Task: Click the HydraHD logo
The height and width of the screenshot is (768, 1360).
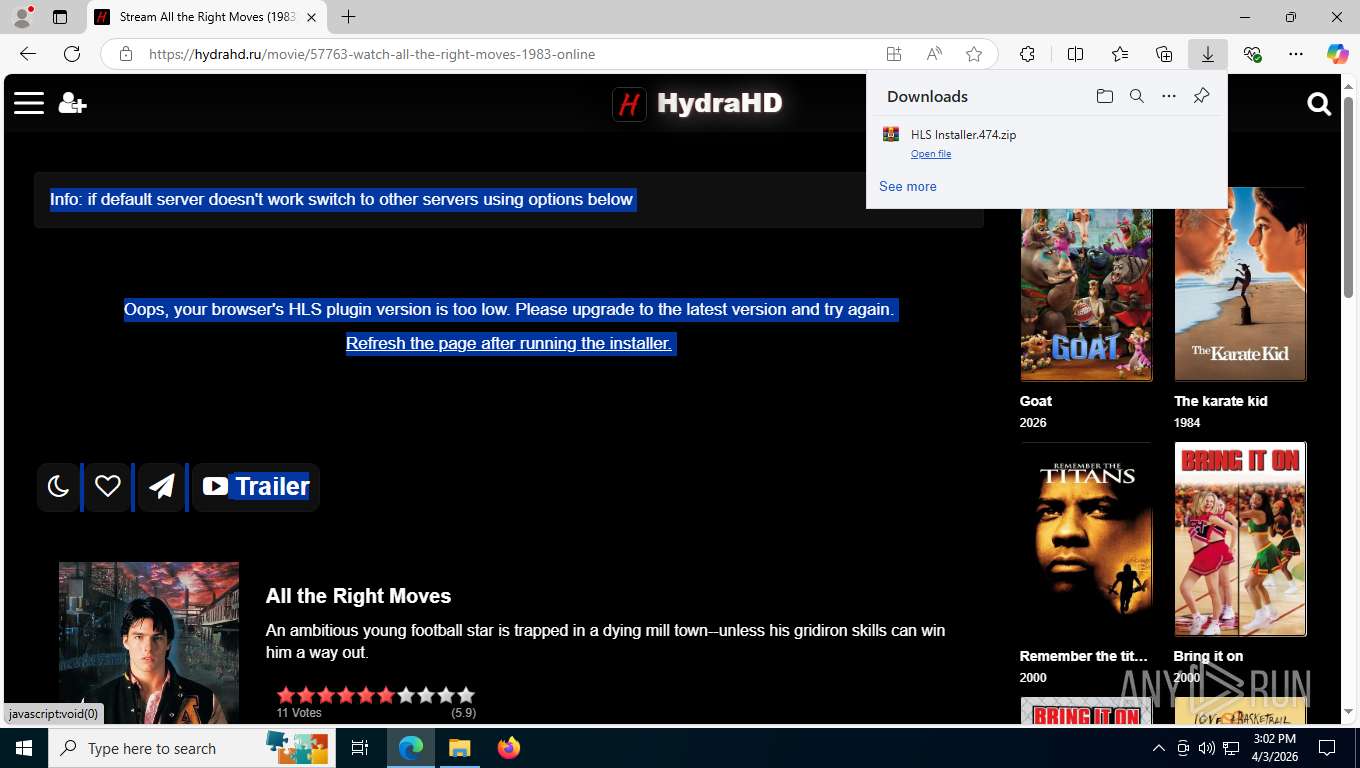Action: [x=697, y=103]
